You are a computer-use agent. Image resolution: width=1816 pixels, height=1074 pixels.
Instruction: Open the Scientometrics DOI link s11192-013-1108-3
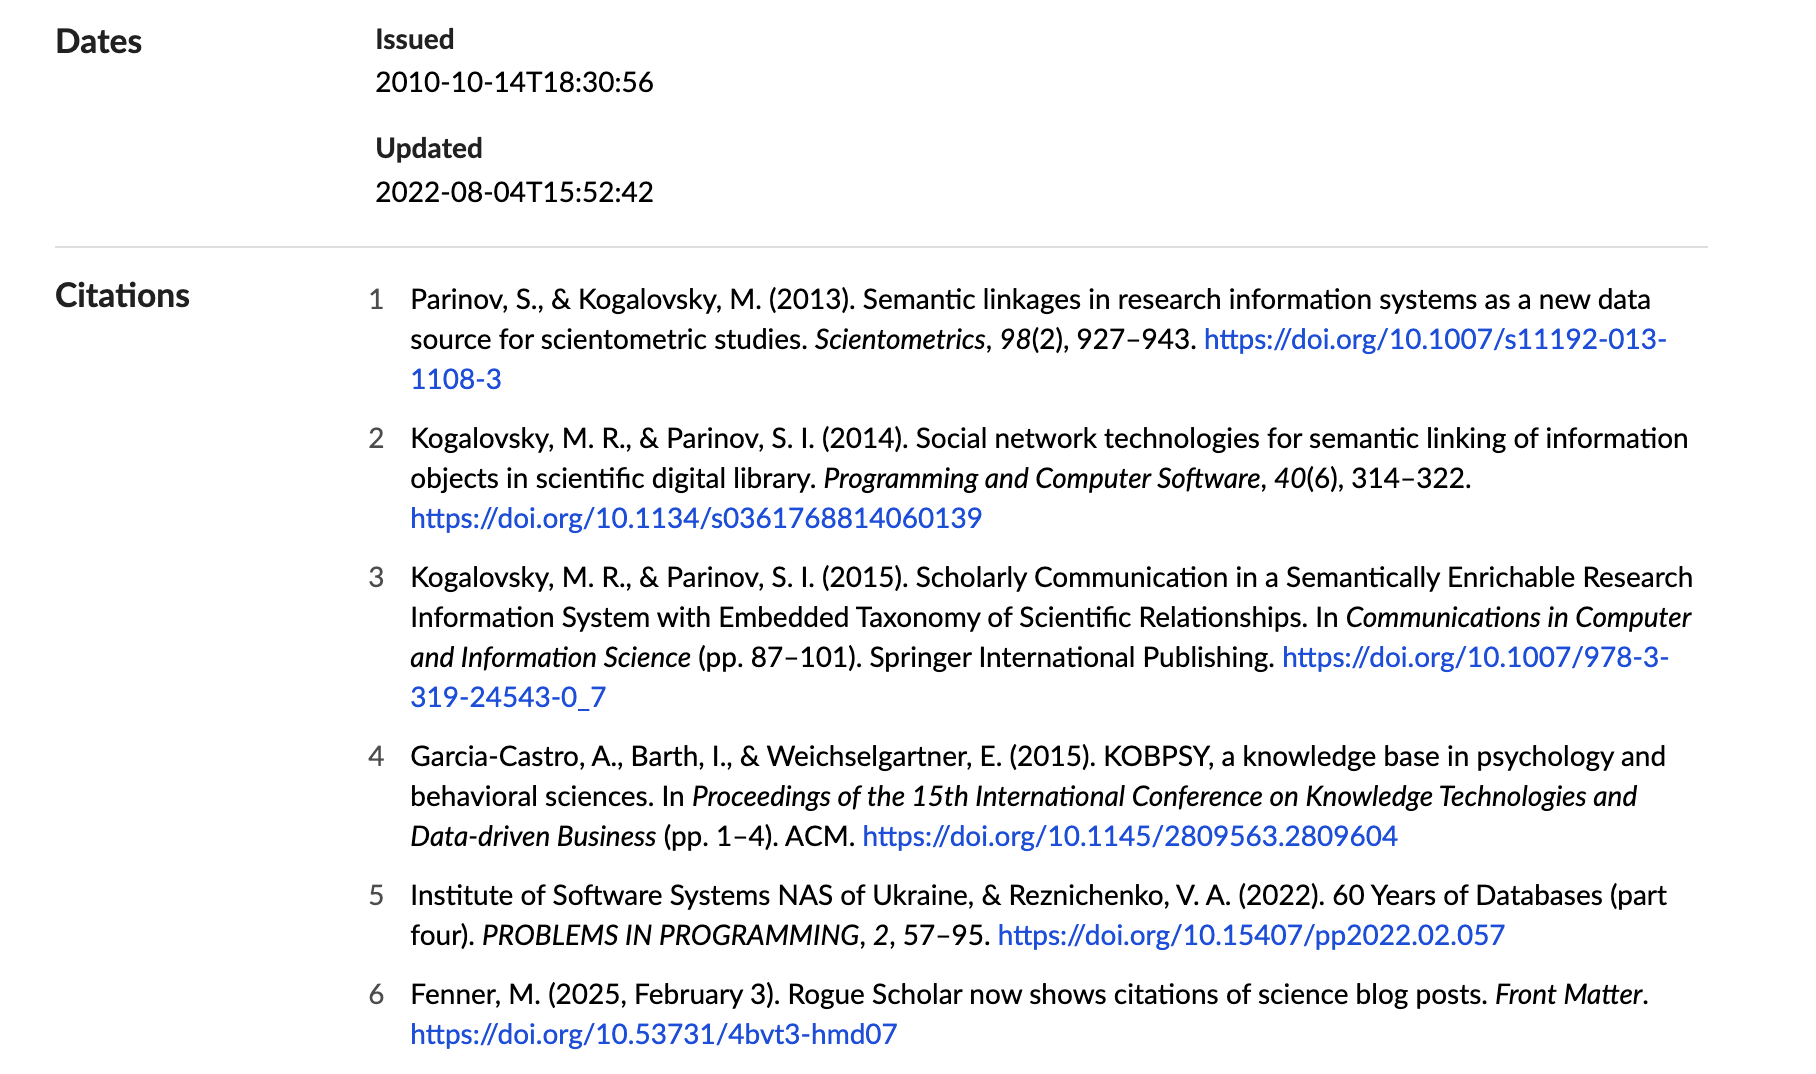(1434, 340)
